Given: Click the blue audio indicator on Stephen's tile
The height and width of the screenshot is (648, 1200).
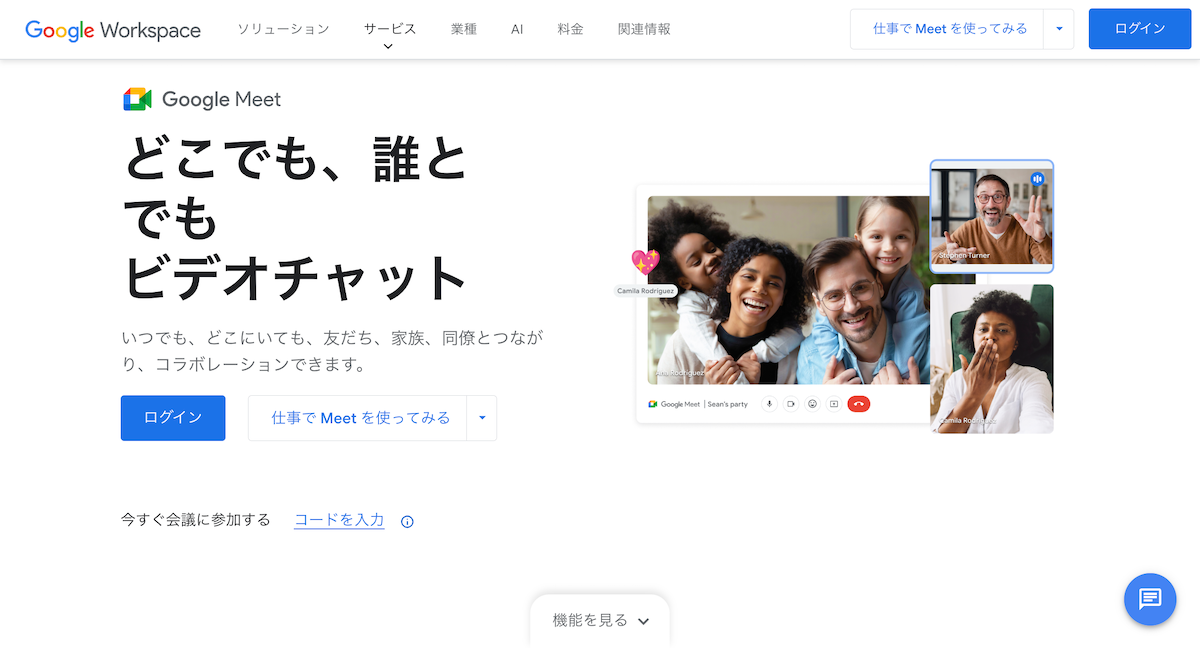Looking at the screenshot, I should click(1037, 179).
